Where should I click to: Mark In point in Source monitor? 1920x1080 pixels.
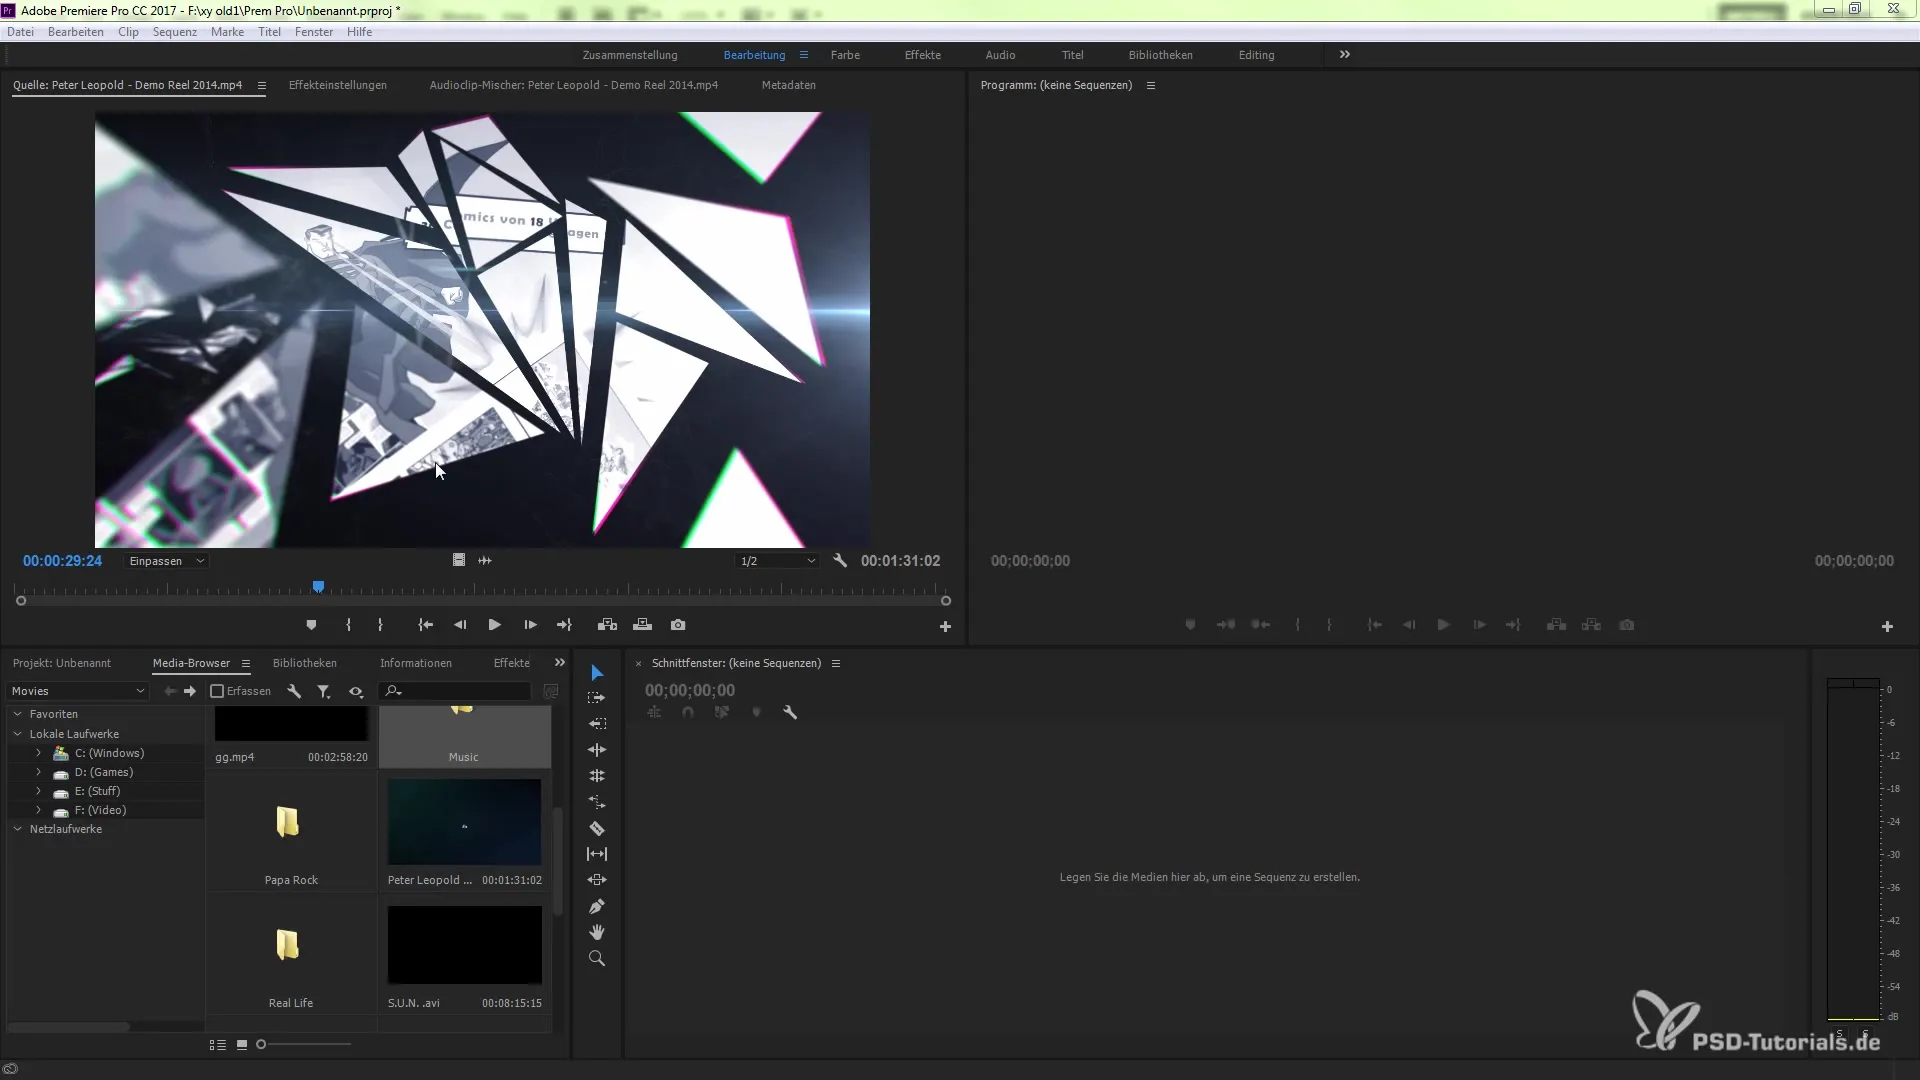coord(348,625)
